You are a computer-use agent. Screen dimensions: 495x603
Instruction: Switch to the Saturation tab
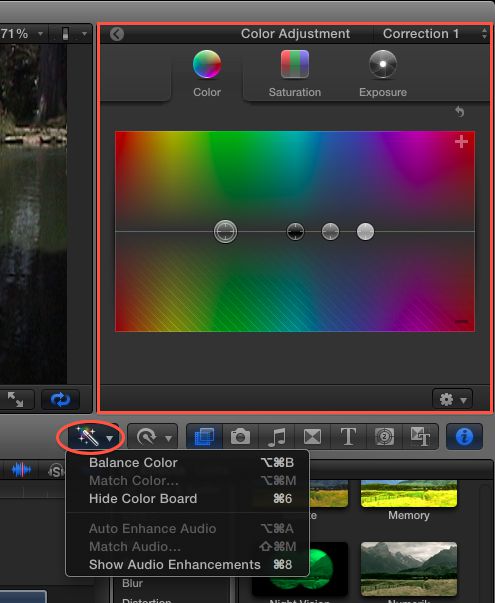pos(295,74)
